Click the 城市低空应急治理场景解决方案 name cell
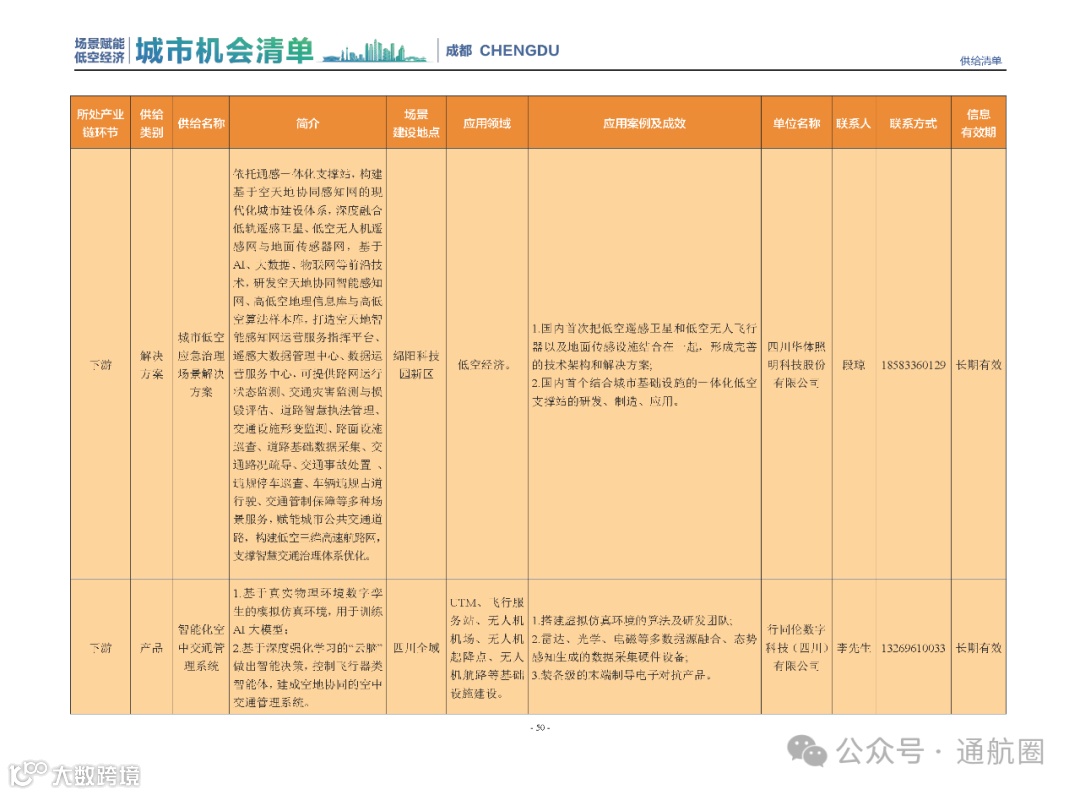The height and width of the screenshot is (795, 1080). (x=201, y=364)
